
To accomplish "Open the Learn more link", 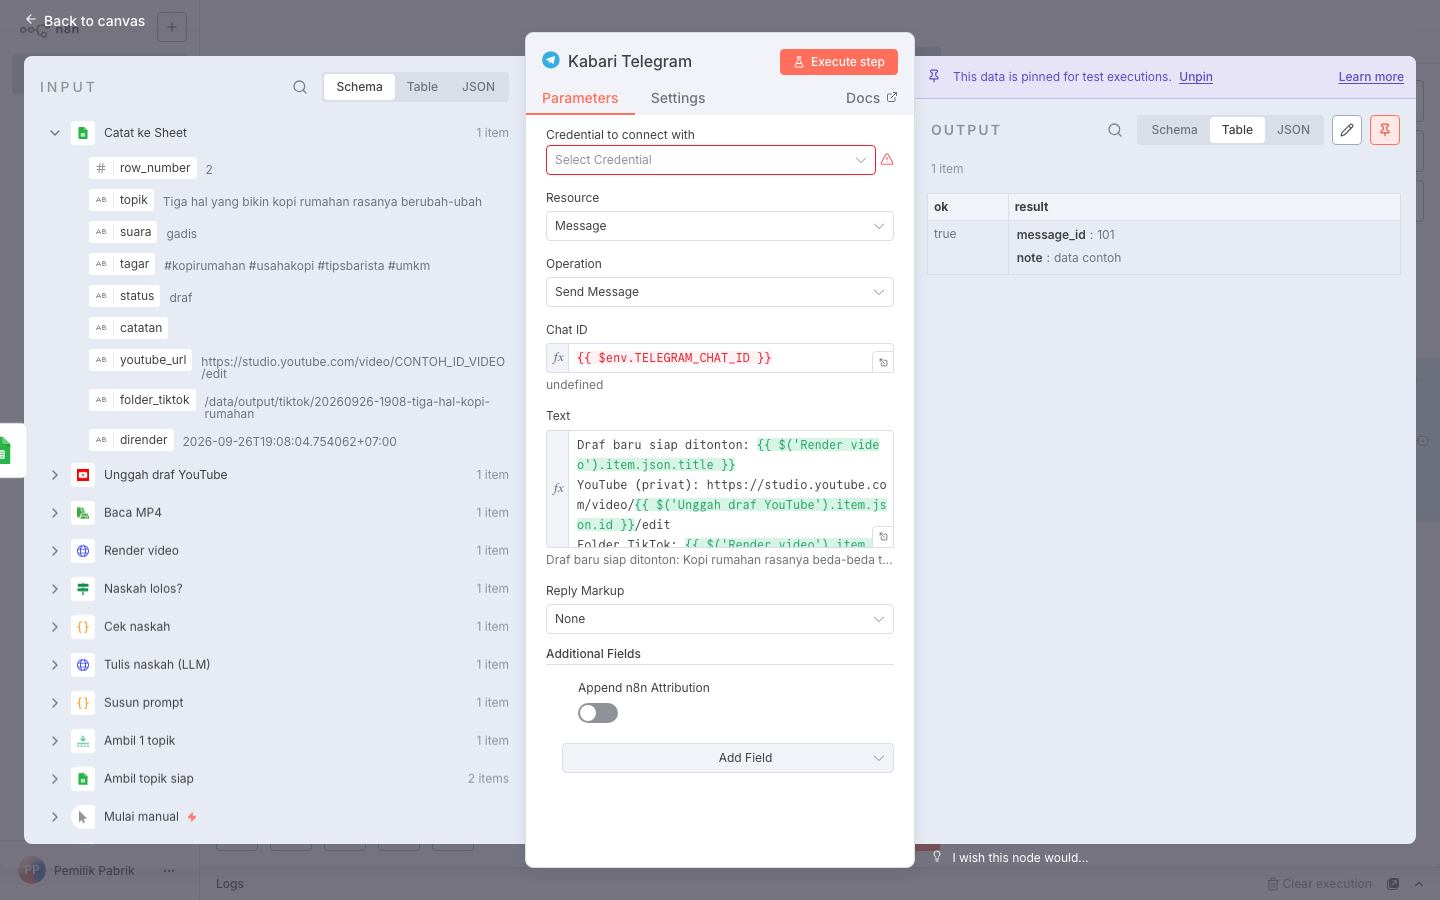I will click(1371, 77).
